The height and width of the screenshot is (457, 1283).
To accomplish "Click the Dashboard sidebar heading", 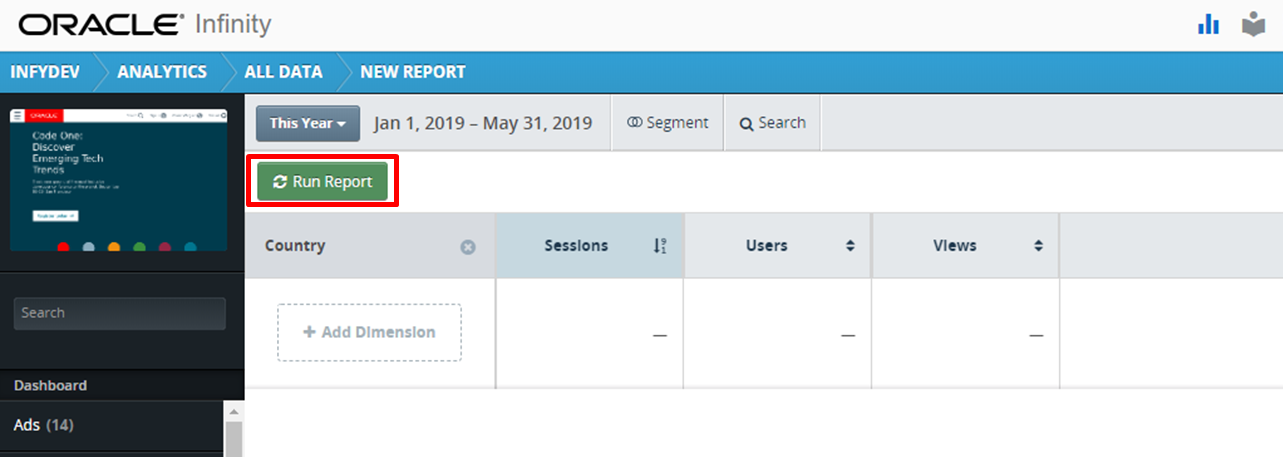I will (50, 385).
